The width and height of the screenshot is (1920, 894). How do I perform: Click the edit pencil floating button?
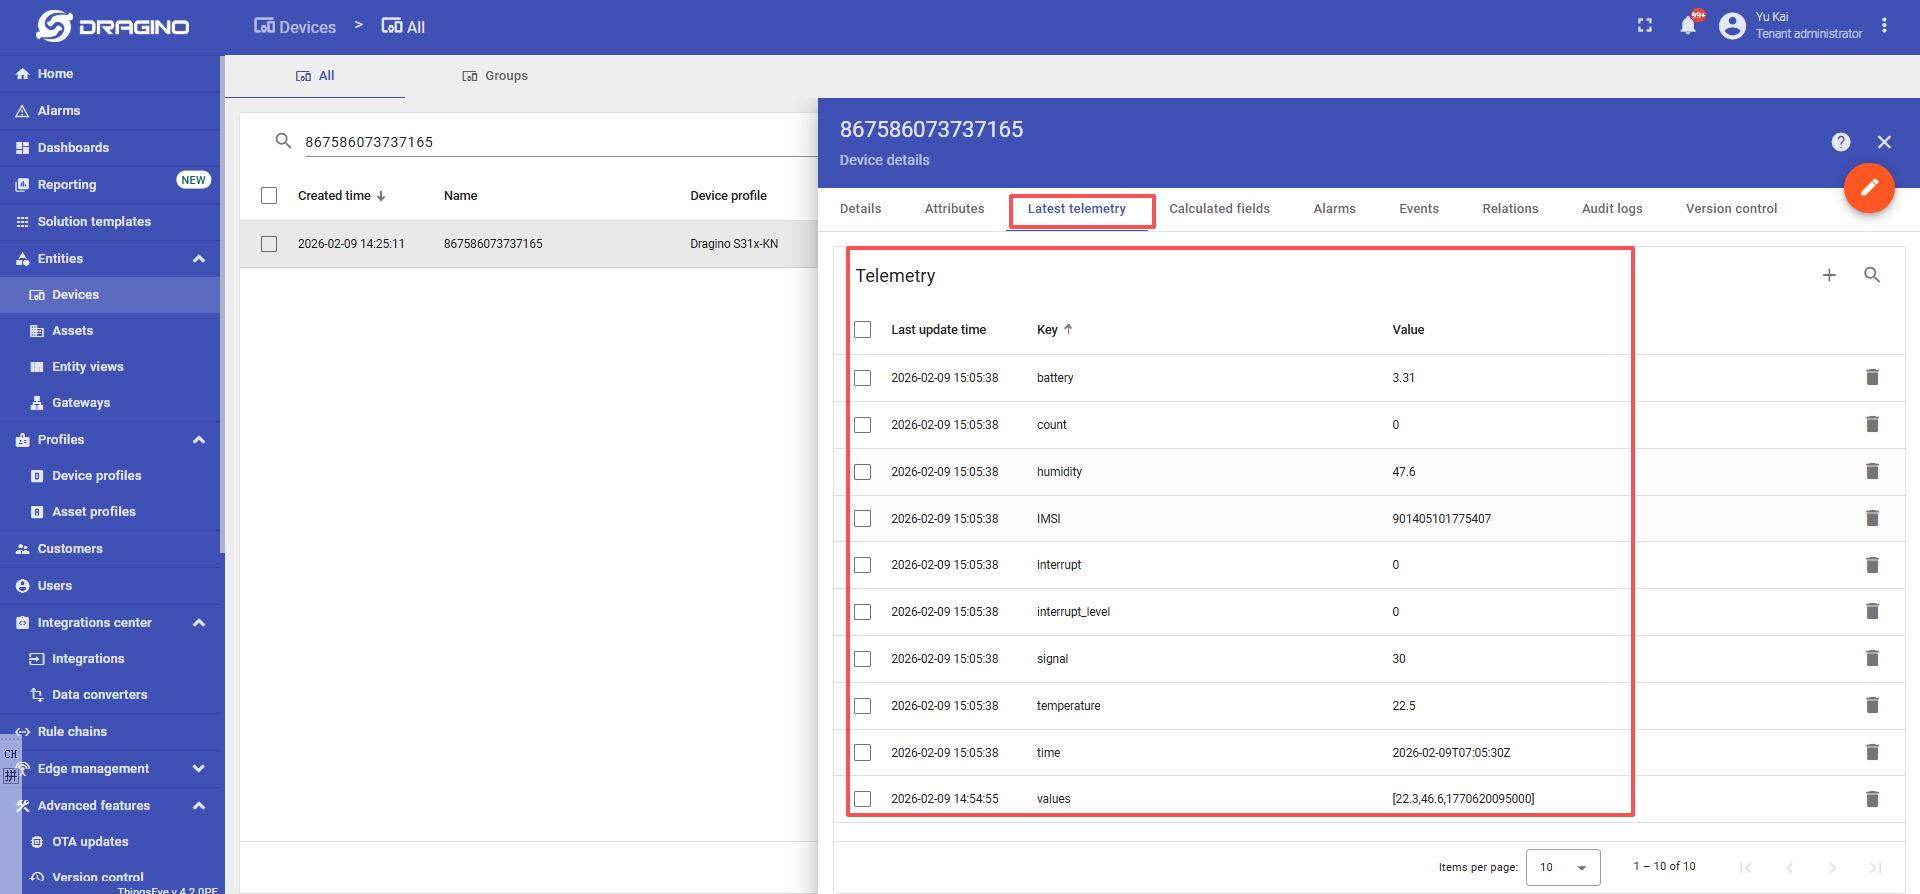pyautogui.click(x=1869, y=187)
